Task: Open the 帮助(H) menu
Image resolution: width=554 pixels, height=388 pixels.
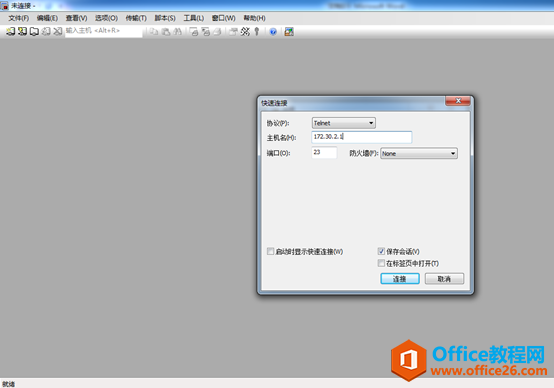Action: pyautogui.click(x=254, y=18)
